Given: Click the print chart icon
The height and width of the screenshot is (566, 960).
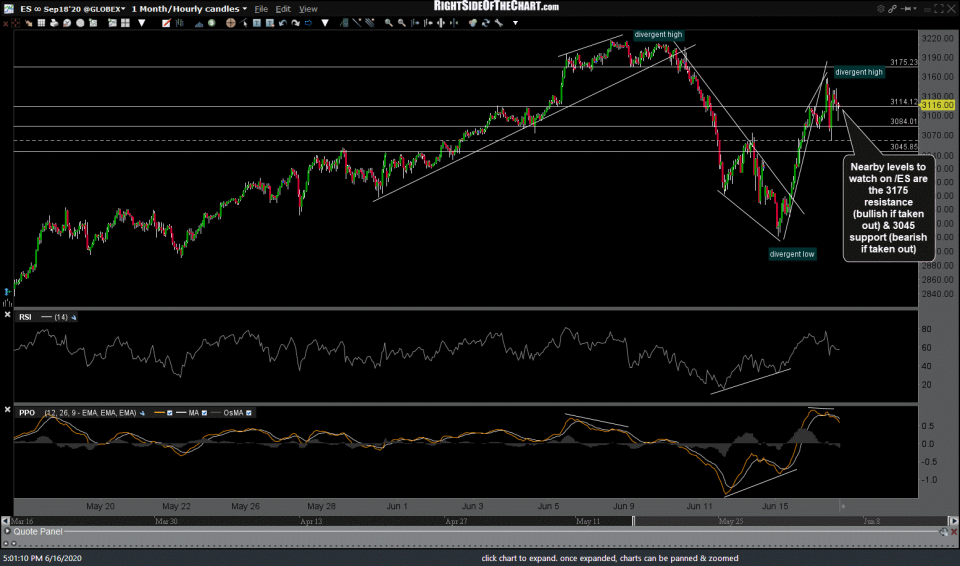Looking at the screenshot, I should [54, 23].
